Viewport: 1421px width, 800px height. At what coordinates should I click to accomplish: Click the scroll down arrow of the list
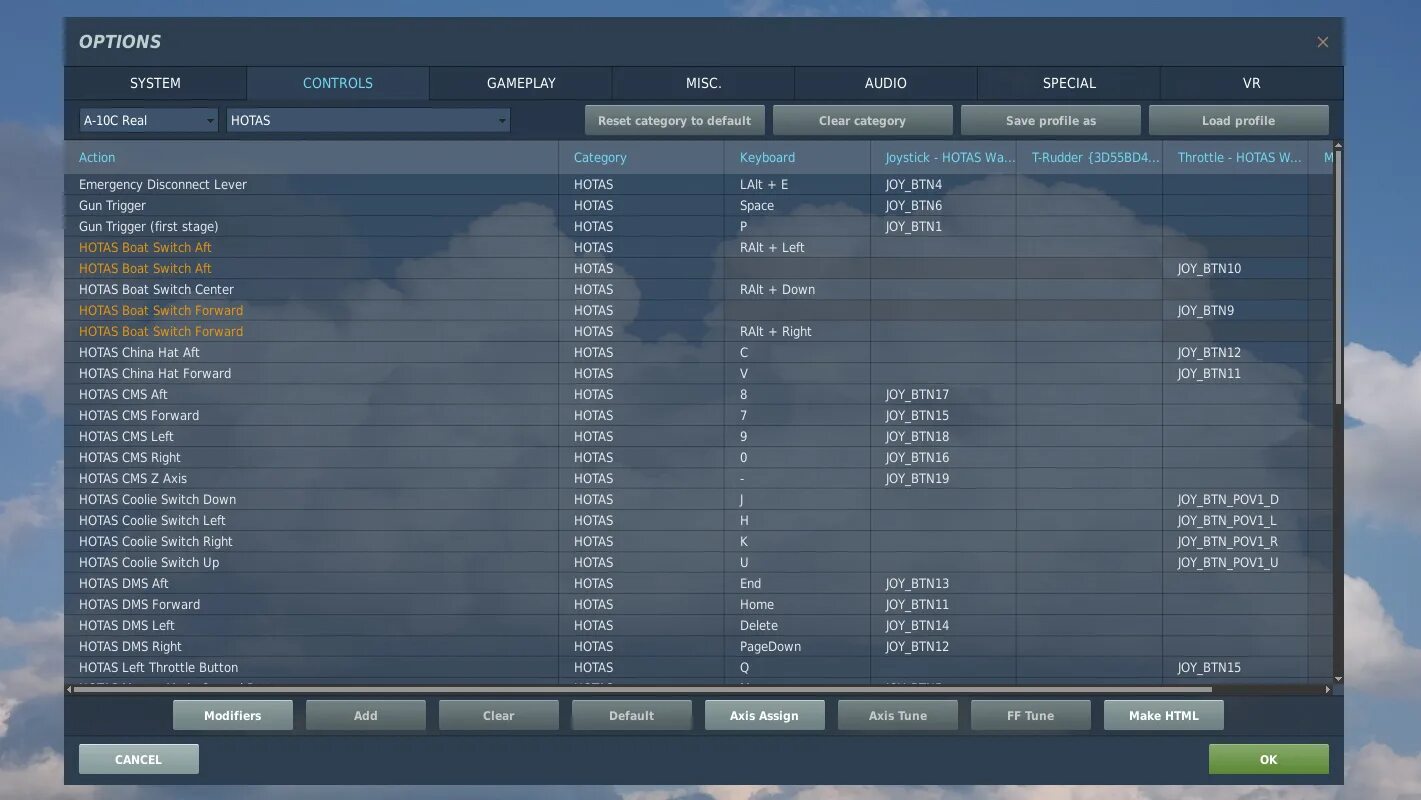pyautogui.click(x=1338, y=678)
